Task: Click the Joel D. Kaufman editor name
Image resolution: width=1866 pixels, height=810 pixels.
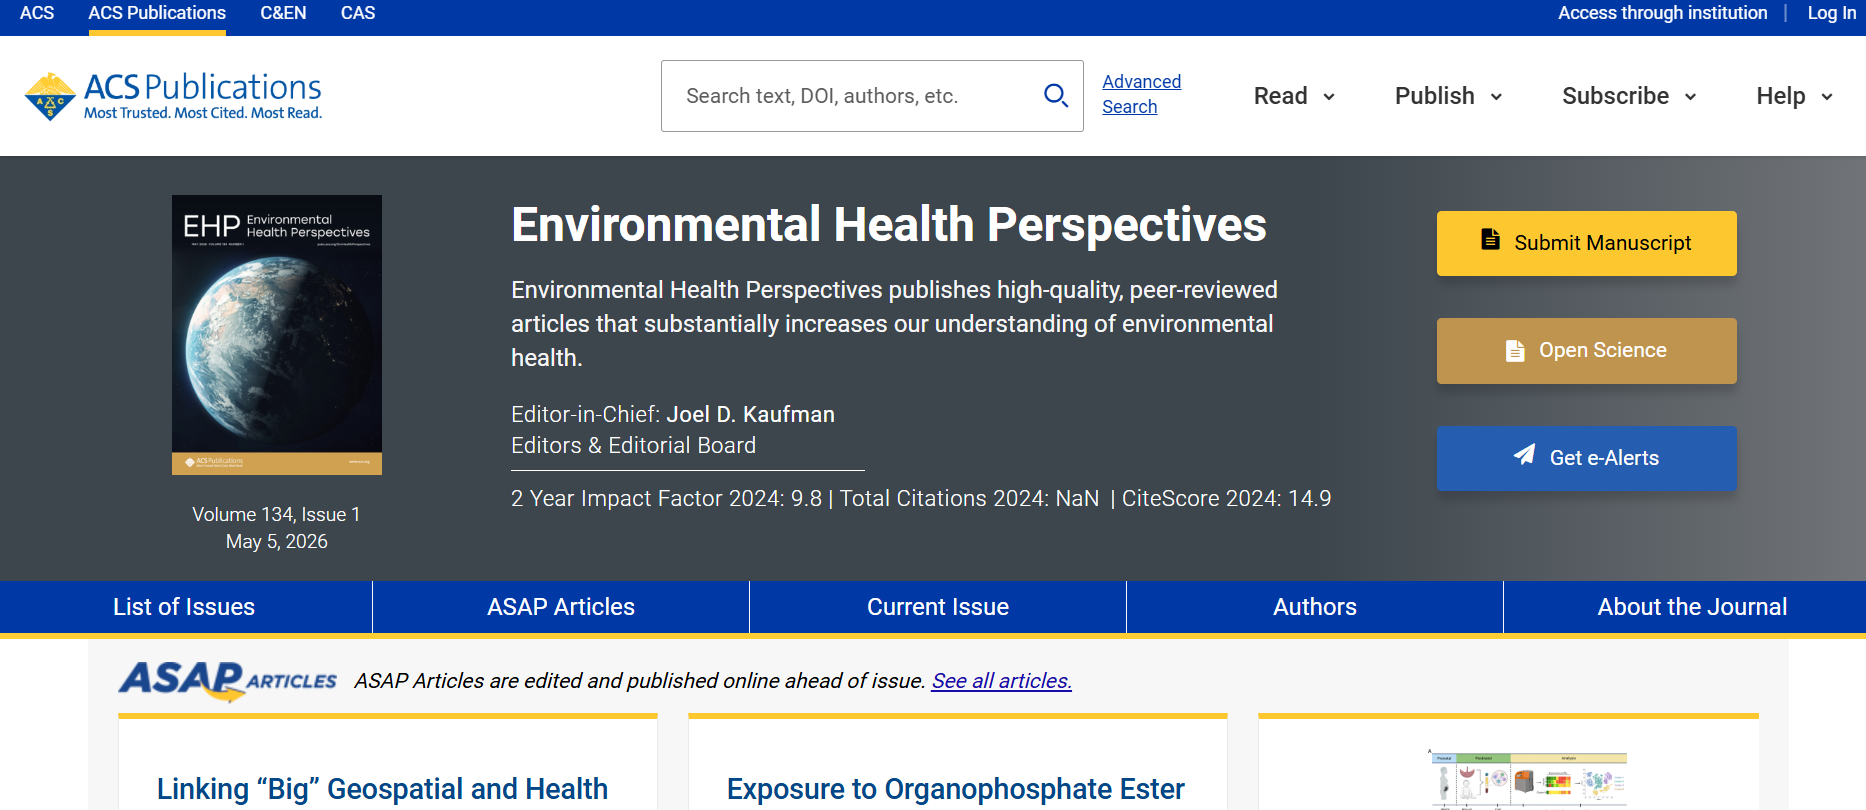Action: click(751, 414)
